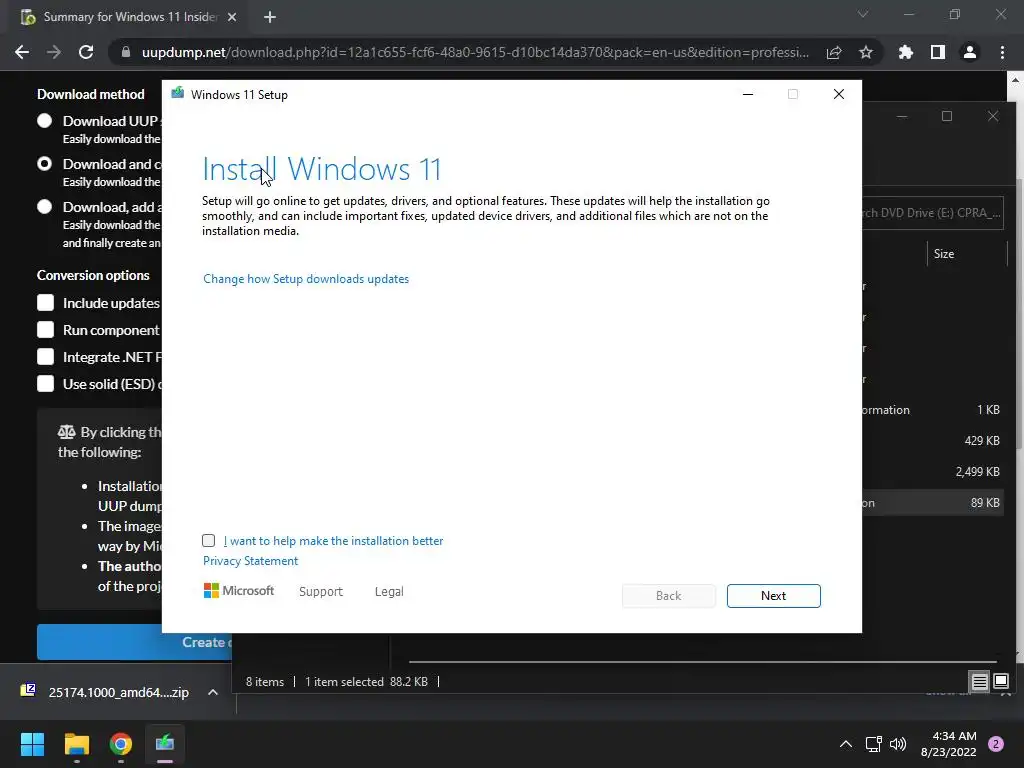The width and height of the screenshot is (1024, 768).
Task: Reload the uupdump page
Action: [x=86, y=52]
